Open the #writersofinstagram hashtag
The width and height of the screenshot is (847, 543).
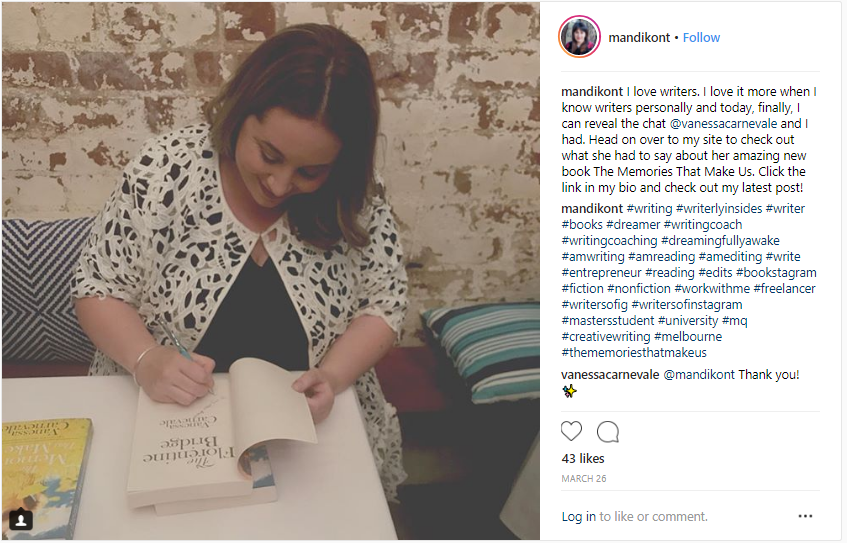(687, 304)
